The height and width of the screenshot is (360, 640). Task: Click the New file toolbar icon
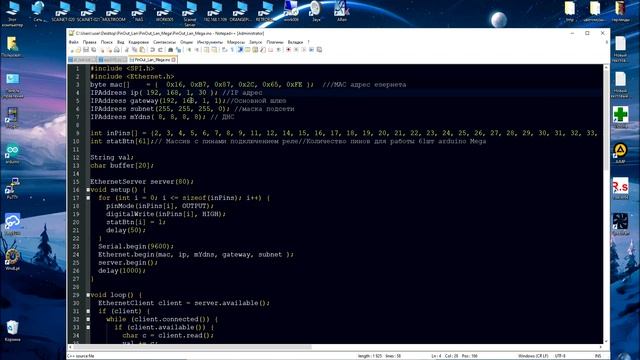[72, 50]
